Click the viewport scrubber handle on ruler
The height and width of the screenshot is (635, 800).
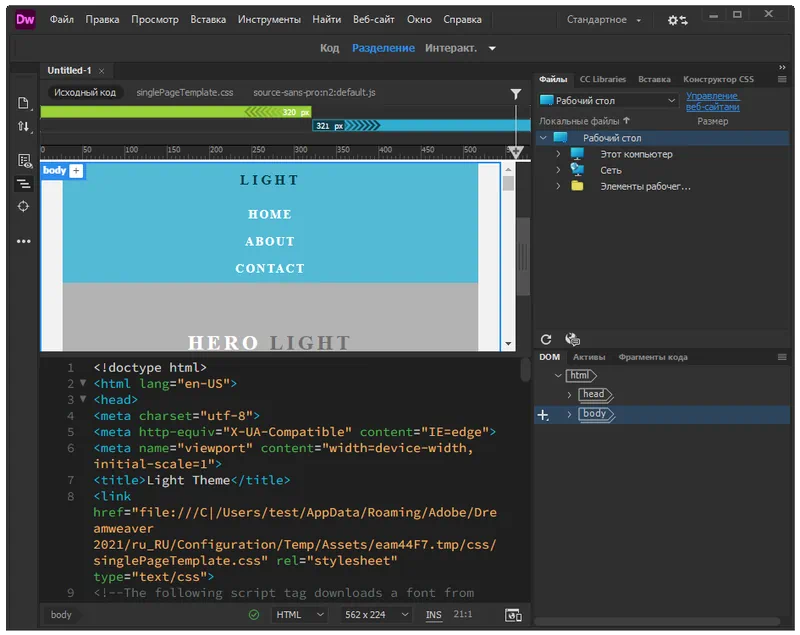(x=515, y=151)
